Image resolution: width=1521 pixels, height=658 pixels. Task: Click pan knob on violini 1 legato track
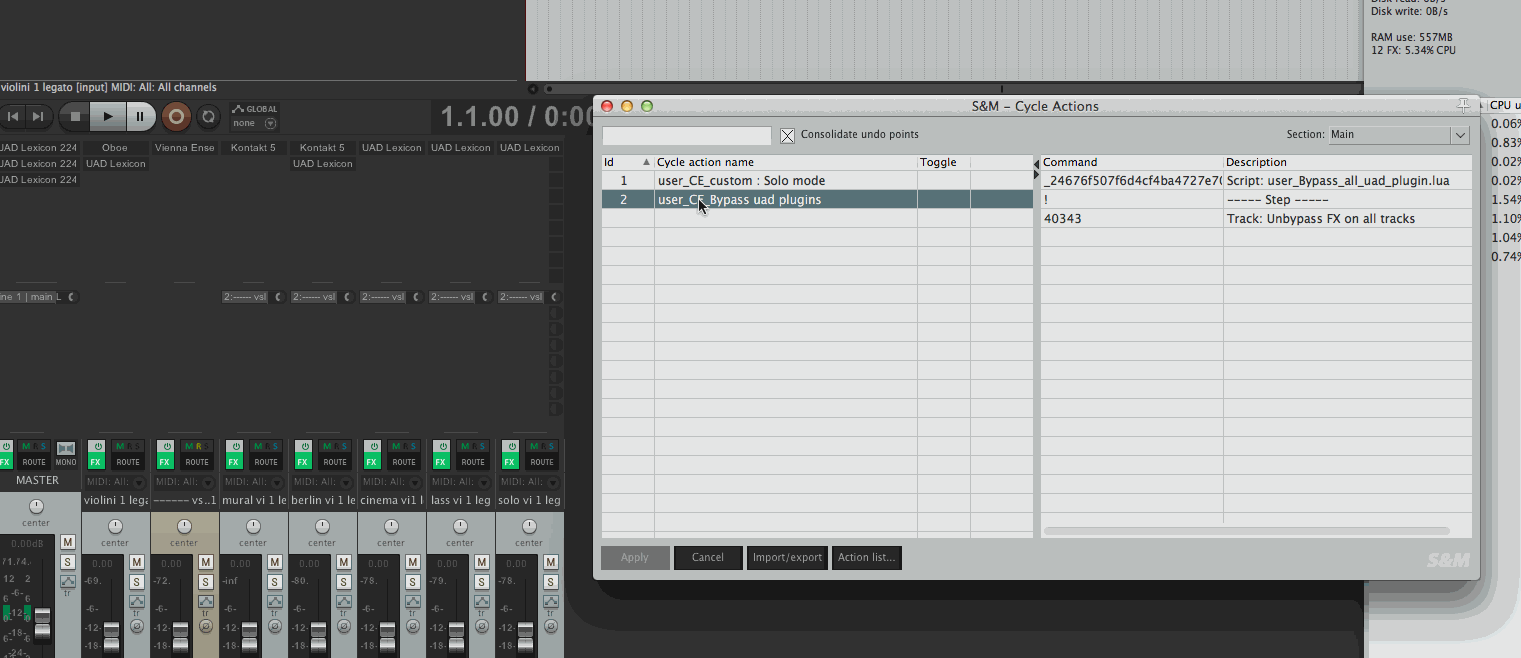115,526
